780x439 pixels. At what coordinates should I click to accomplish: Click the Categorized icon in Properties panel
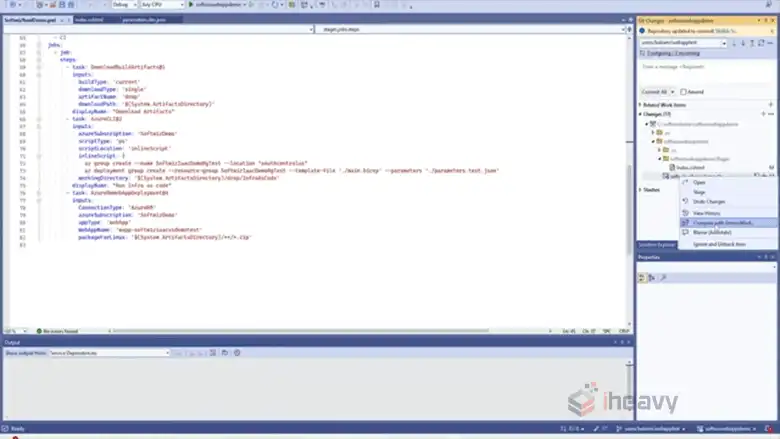[x=642, y=278]
